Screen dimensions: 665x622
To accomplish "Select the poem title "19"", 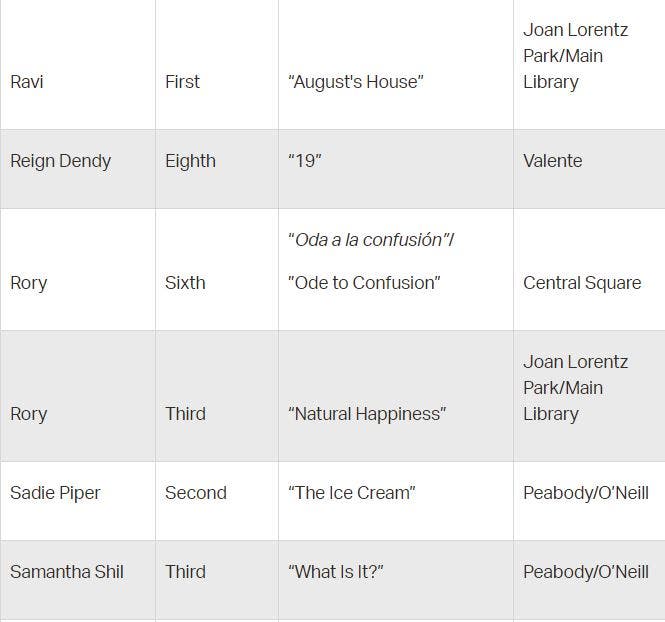I will pyautogui.click(x=304, y=161).
